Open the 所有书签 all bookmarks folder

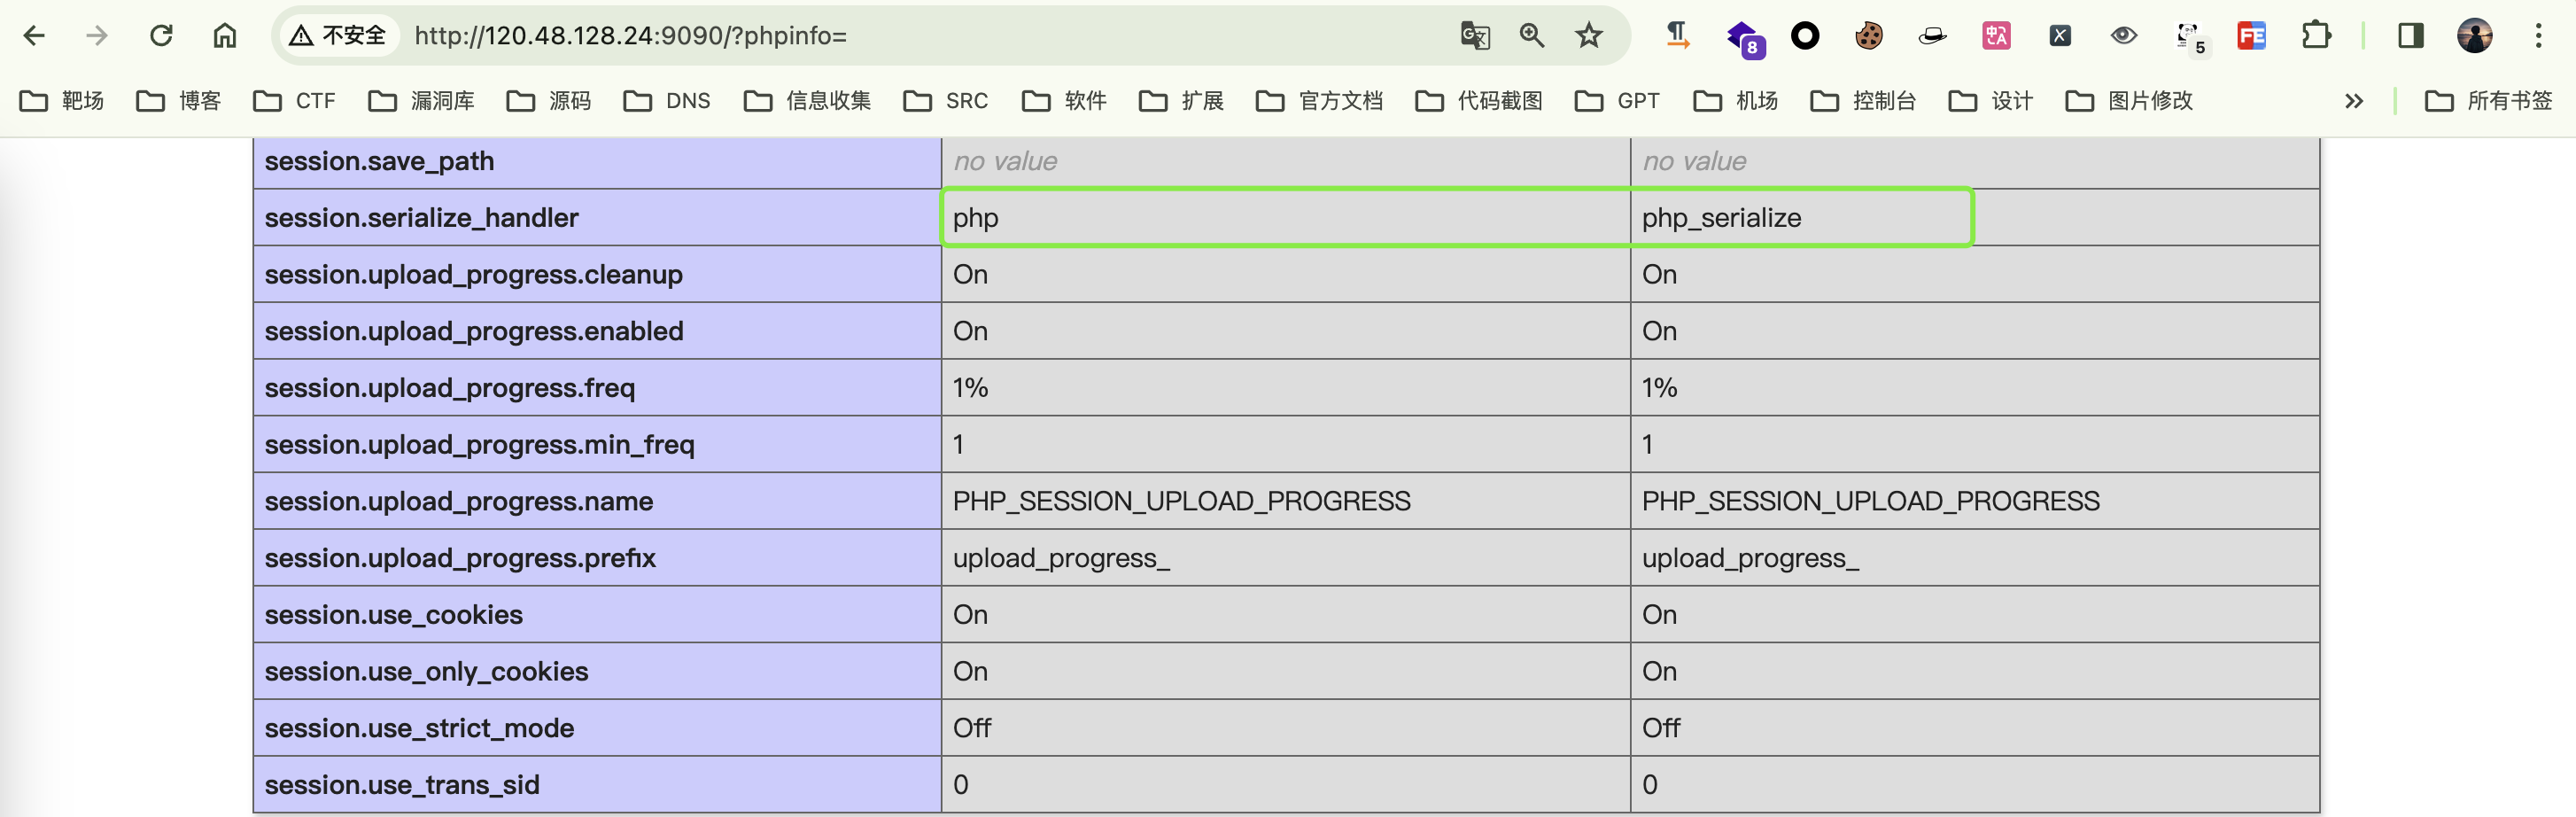(x=2489, y=101)
